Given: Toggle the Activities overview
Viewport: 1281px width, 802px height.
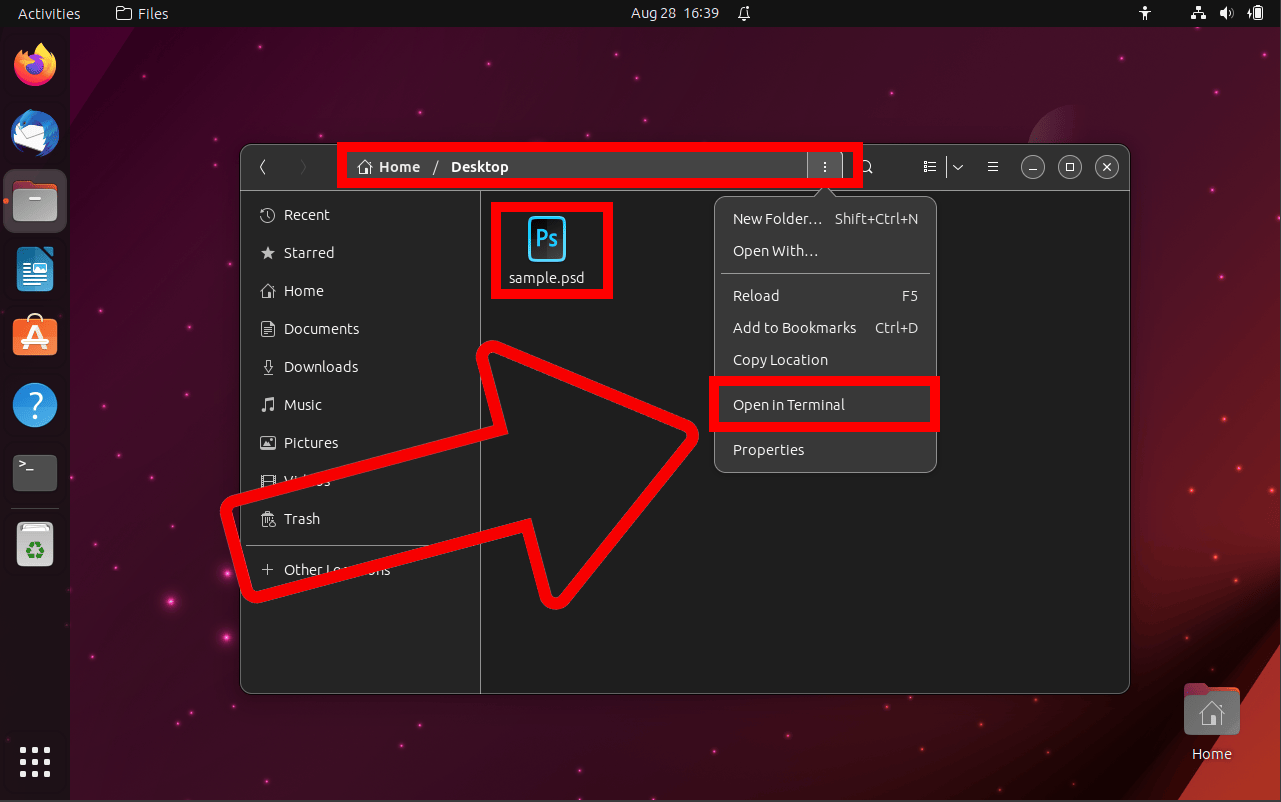Looking at the screenshot, I should click(48, 13).
